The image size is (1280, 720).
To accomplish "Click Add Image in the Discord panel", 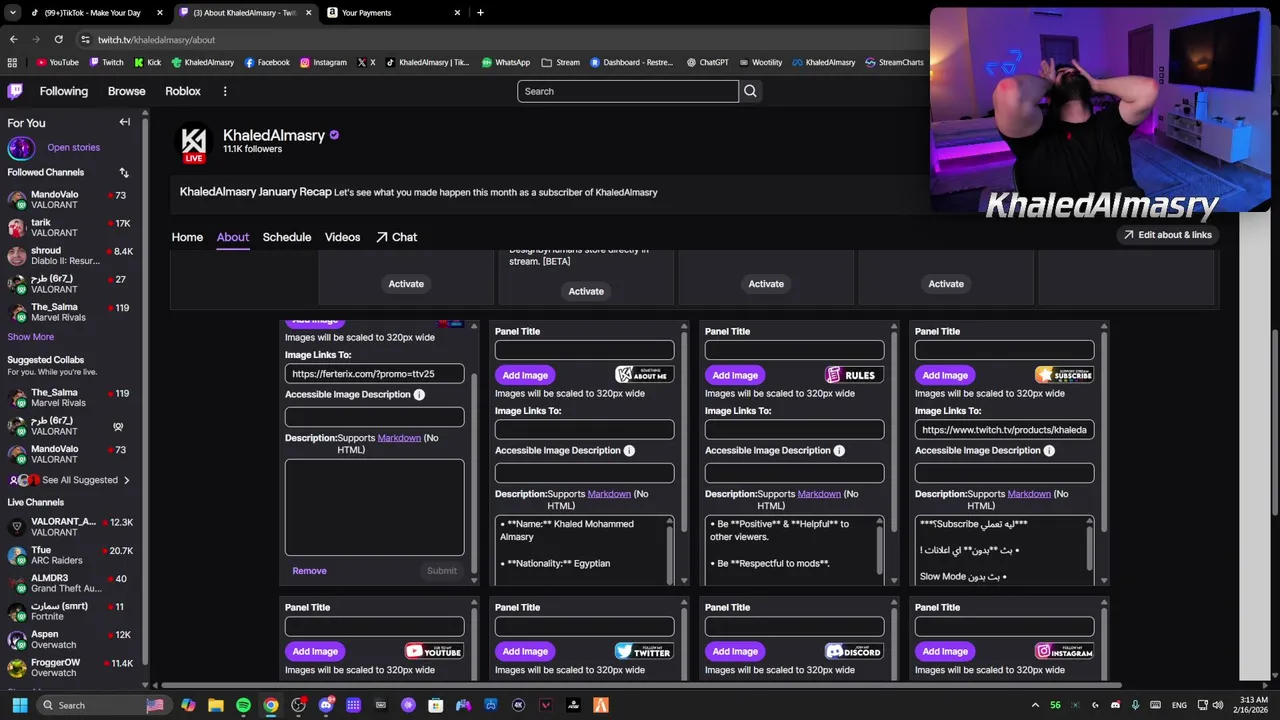I will pyautogui.click(x=735, y=651).
